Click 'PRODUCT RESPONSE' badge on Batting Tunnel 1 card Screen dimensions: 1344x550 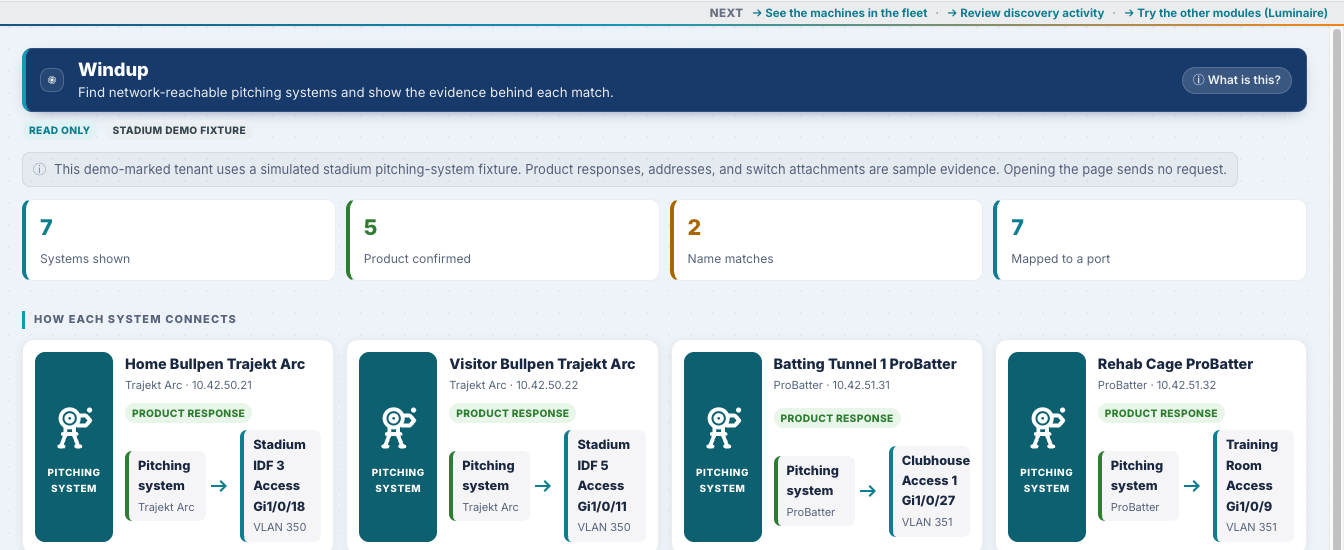[x=837, y=418]
